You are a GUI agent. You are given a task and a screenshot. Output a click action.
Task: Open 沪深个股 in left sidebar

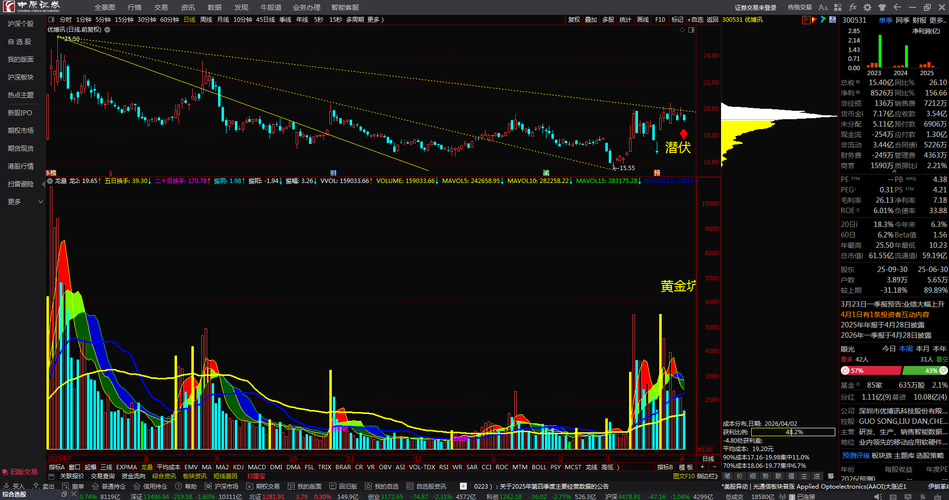tap(21, 24)
